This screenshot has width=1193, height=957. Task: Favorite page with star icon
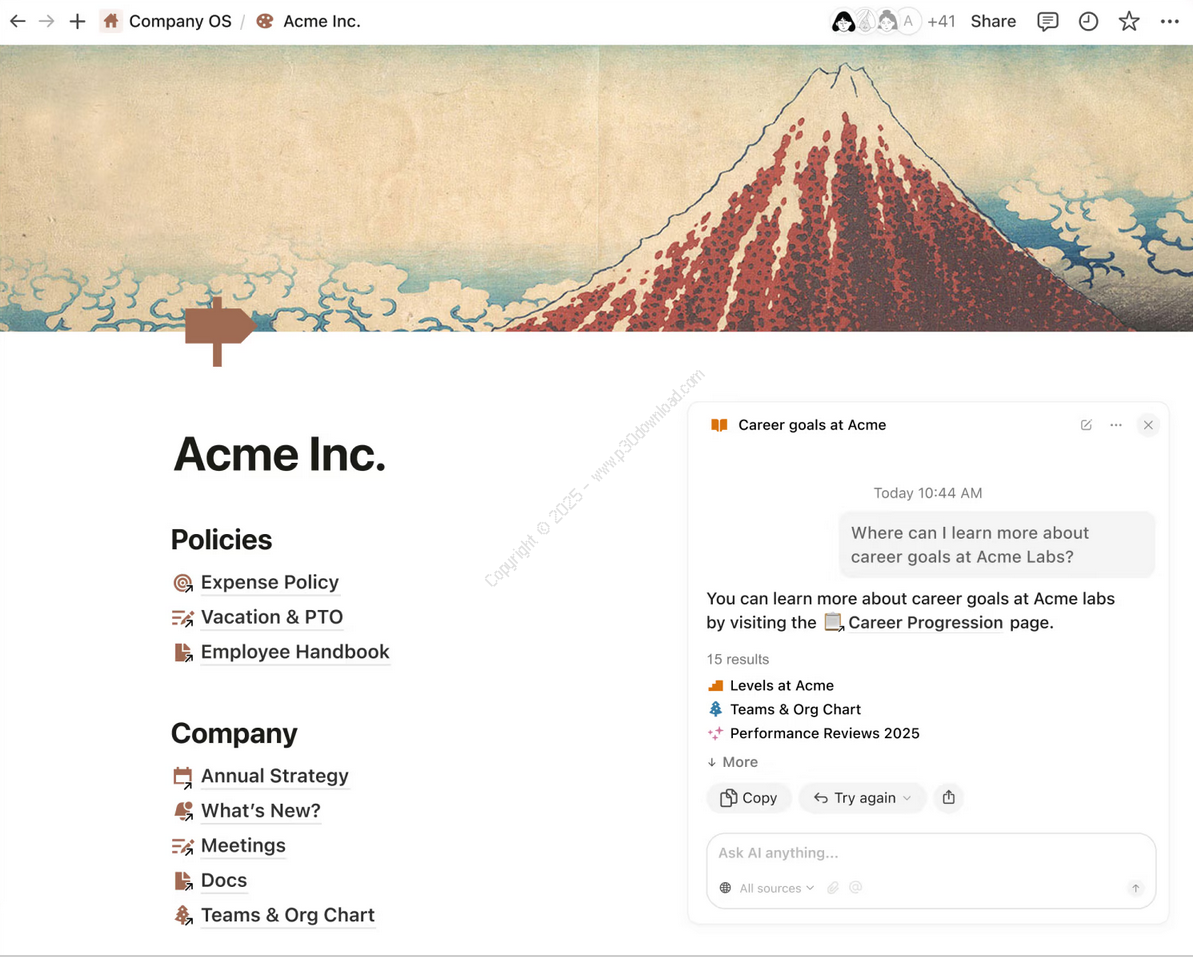1129,21
